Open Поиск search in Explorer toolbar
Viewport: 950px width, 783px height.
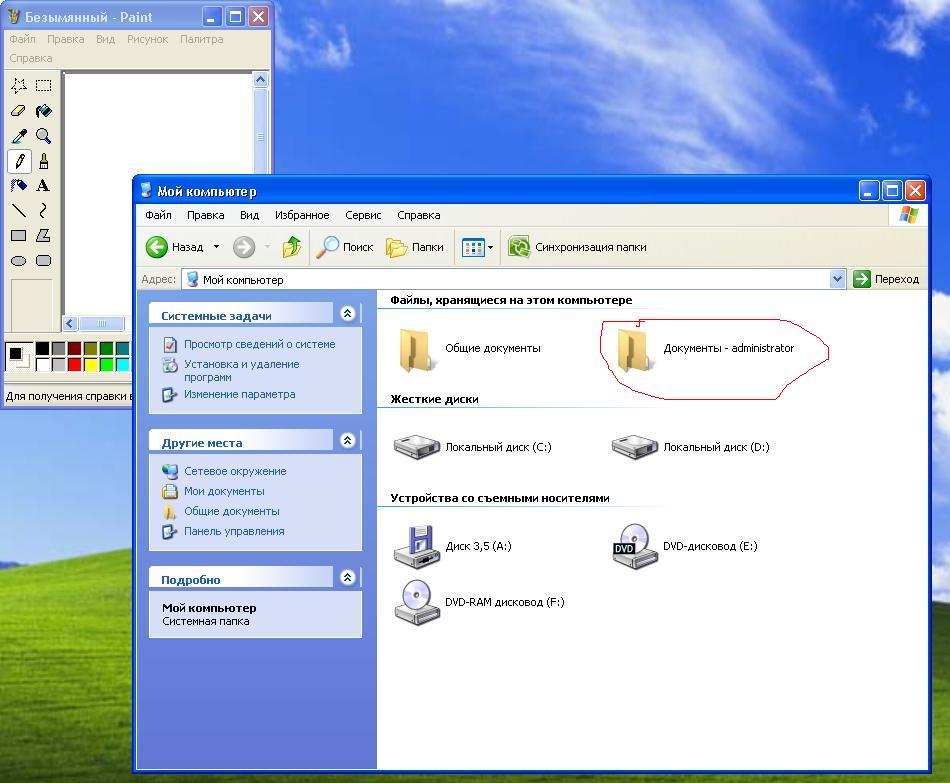click(x=345, y=247)
